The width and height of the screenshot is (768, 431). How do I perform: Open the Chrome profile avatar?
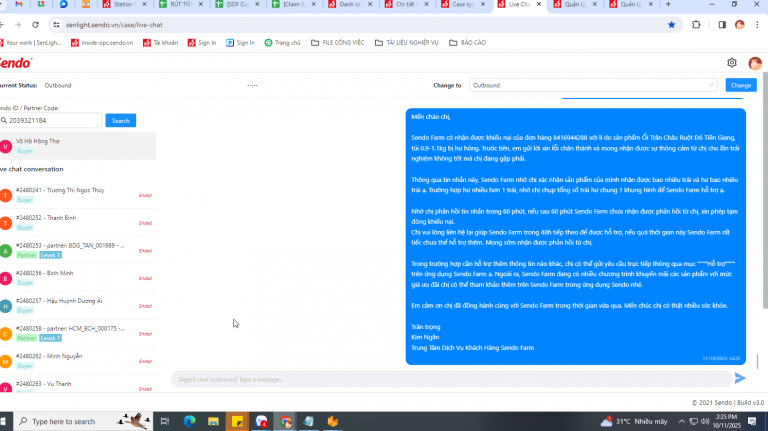coord(740,24)
